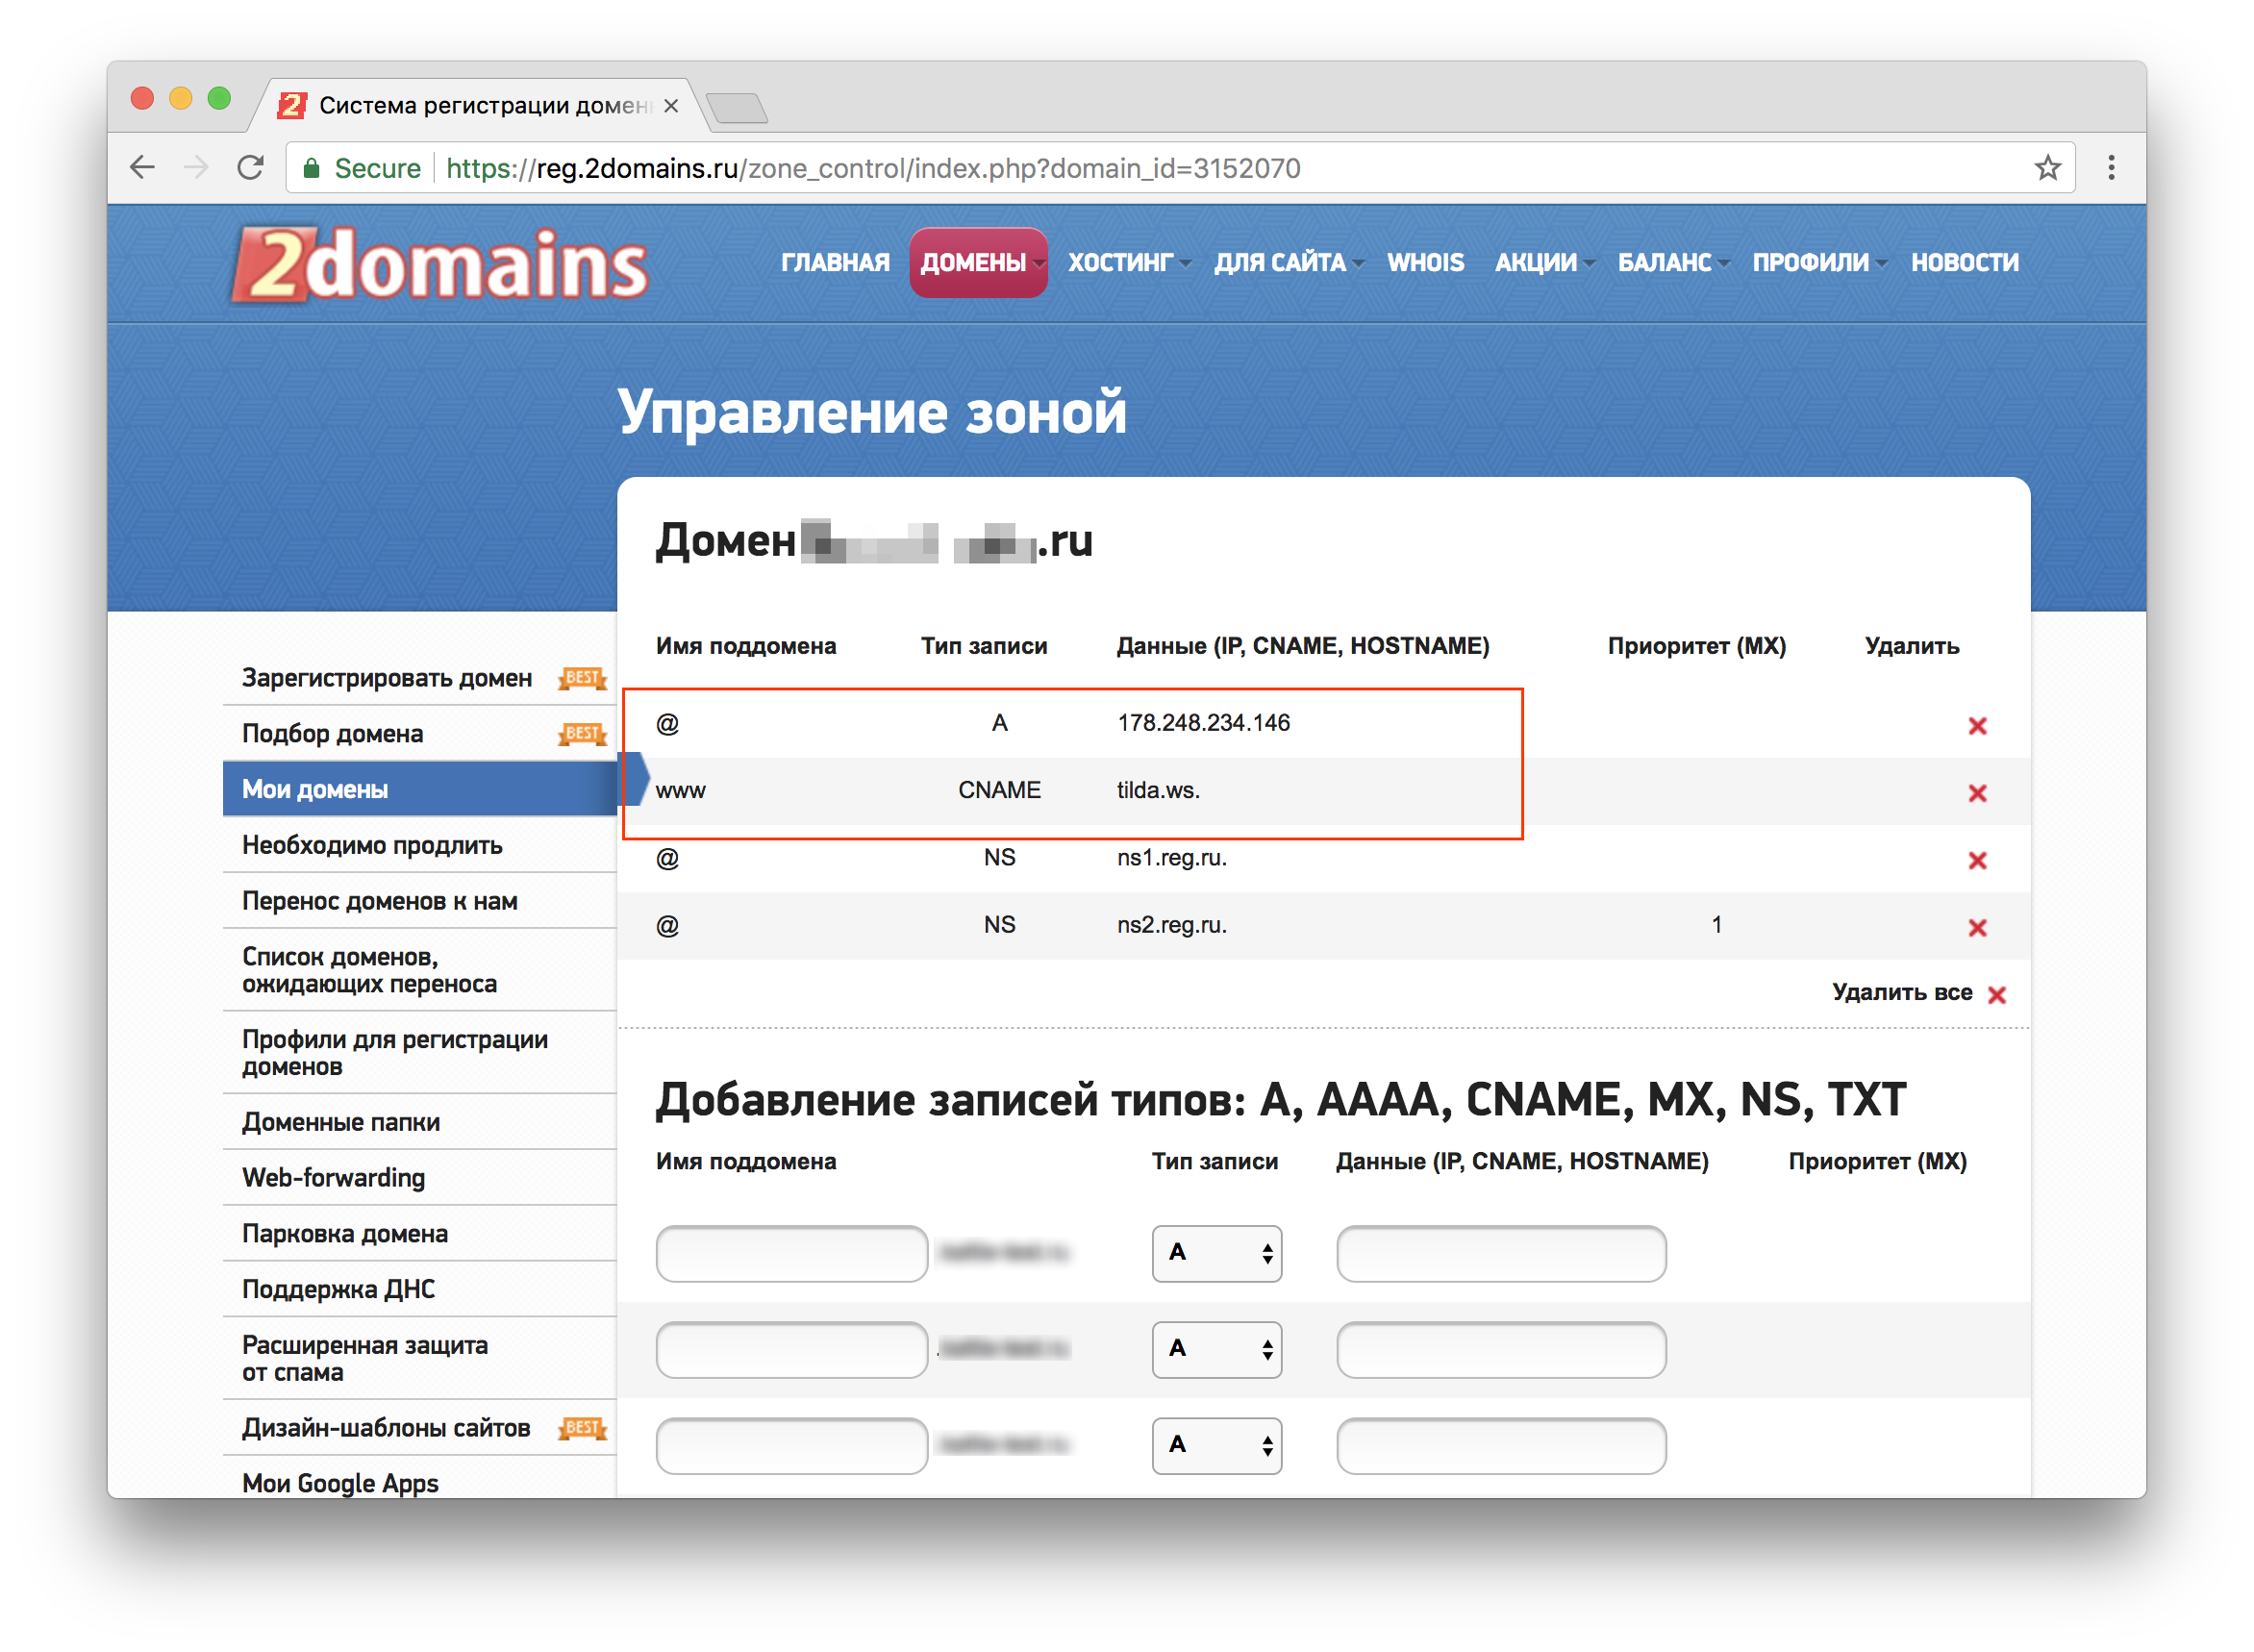This screenshot has height=1652, width=2254.
Task: Click the 2domains logo
Action: pyautogui.click(x=440, y=265)
